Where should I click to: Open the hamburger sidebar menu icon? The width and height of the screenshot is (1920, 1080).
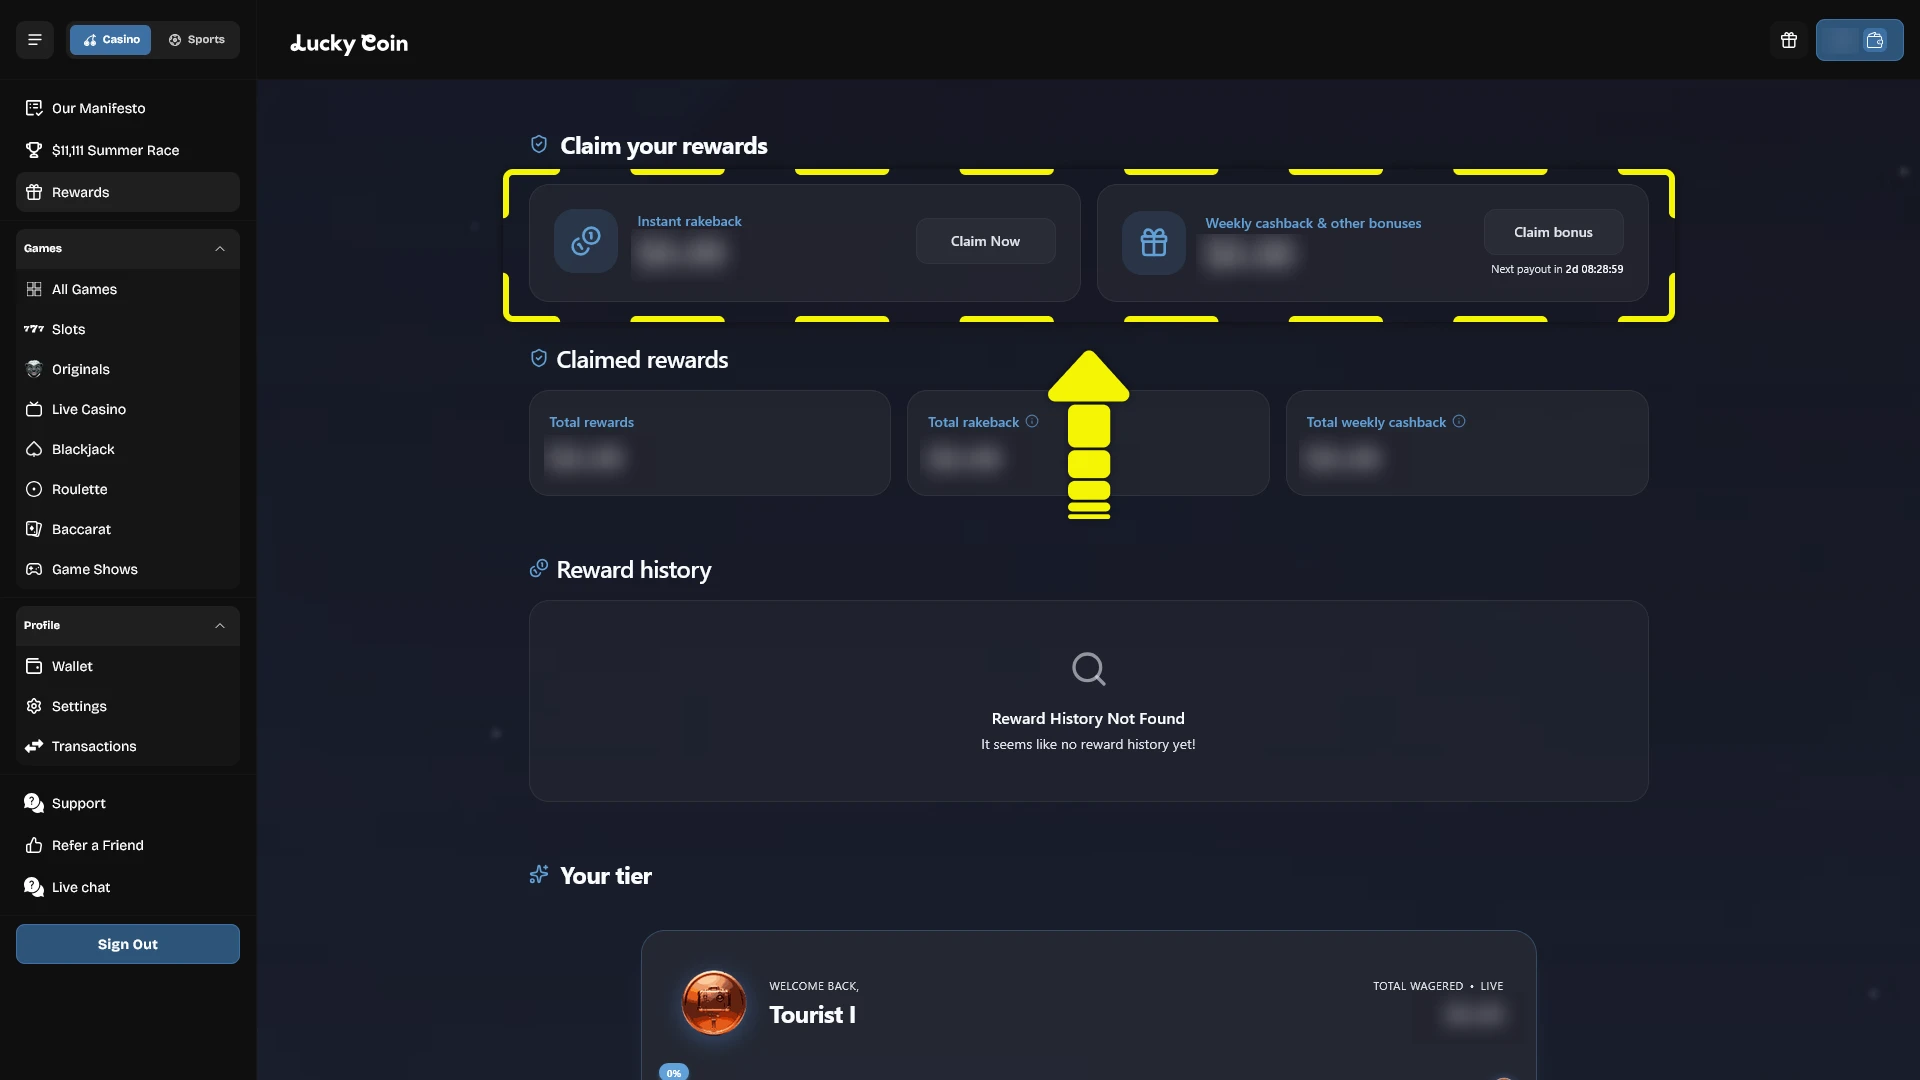pyautogui.click(x=35, y=40)
